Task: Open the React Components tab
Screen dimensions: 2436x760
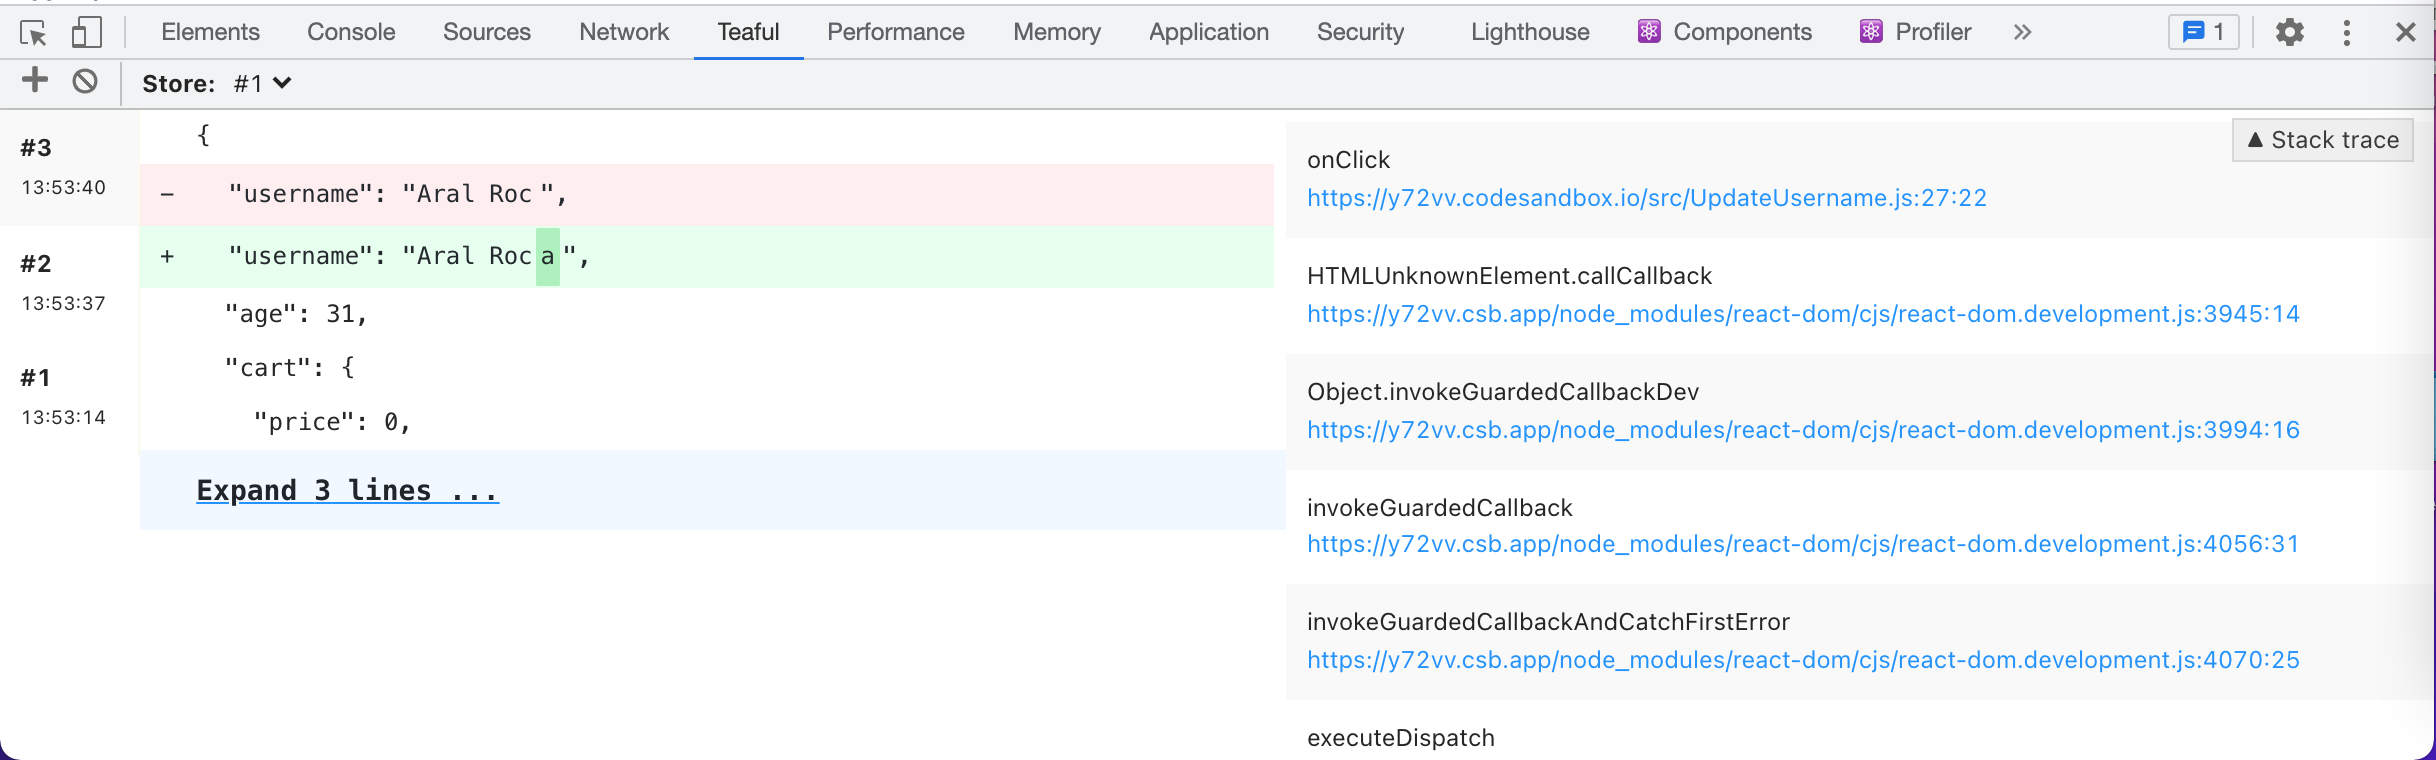Action: coord(1725,32)
